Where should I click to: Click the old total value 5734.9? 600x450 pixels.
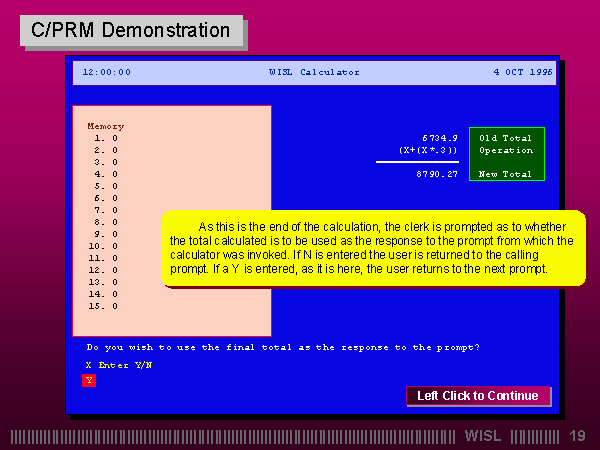pos(439,138)
